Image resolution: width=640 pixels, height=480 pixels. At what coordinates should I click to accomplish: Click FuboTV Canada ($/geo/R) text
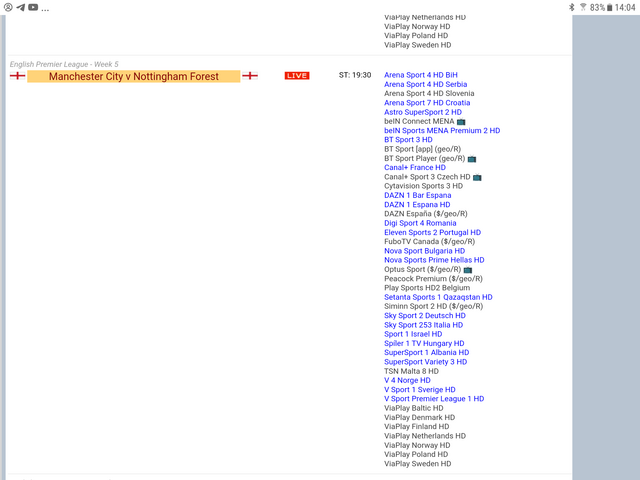click(x=429, y=242)
